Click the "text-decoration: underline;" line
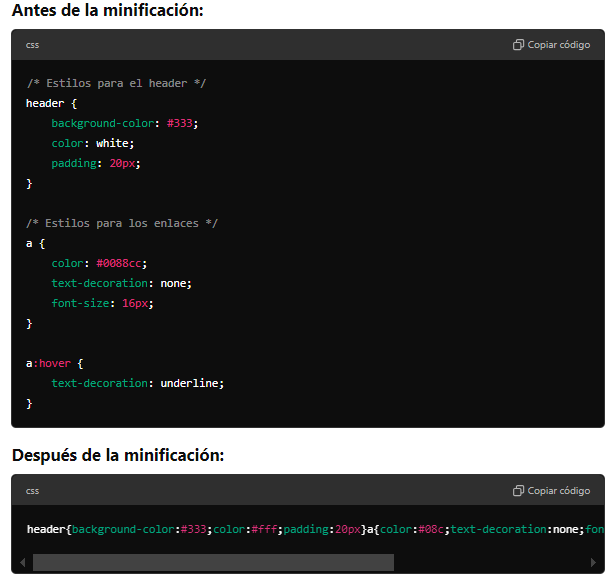 [138, 383]
